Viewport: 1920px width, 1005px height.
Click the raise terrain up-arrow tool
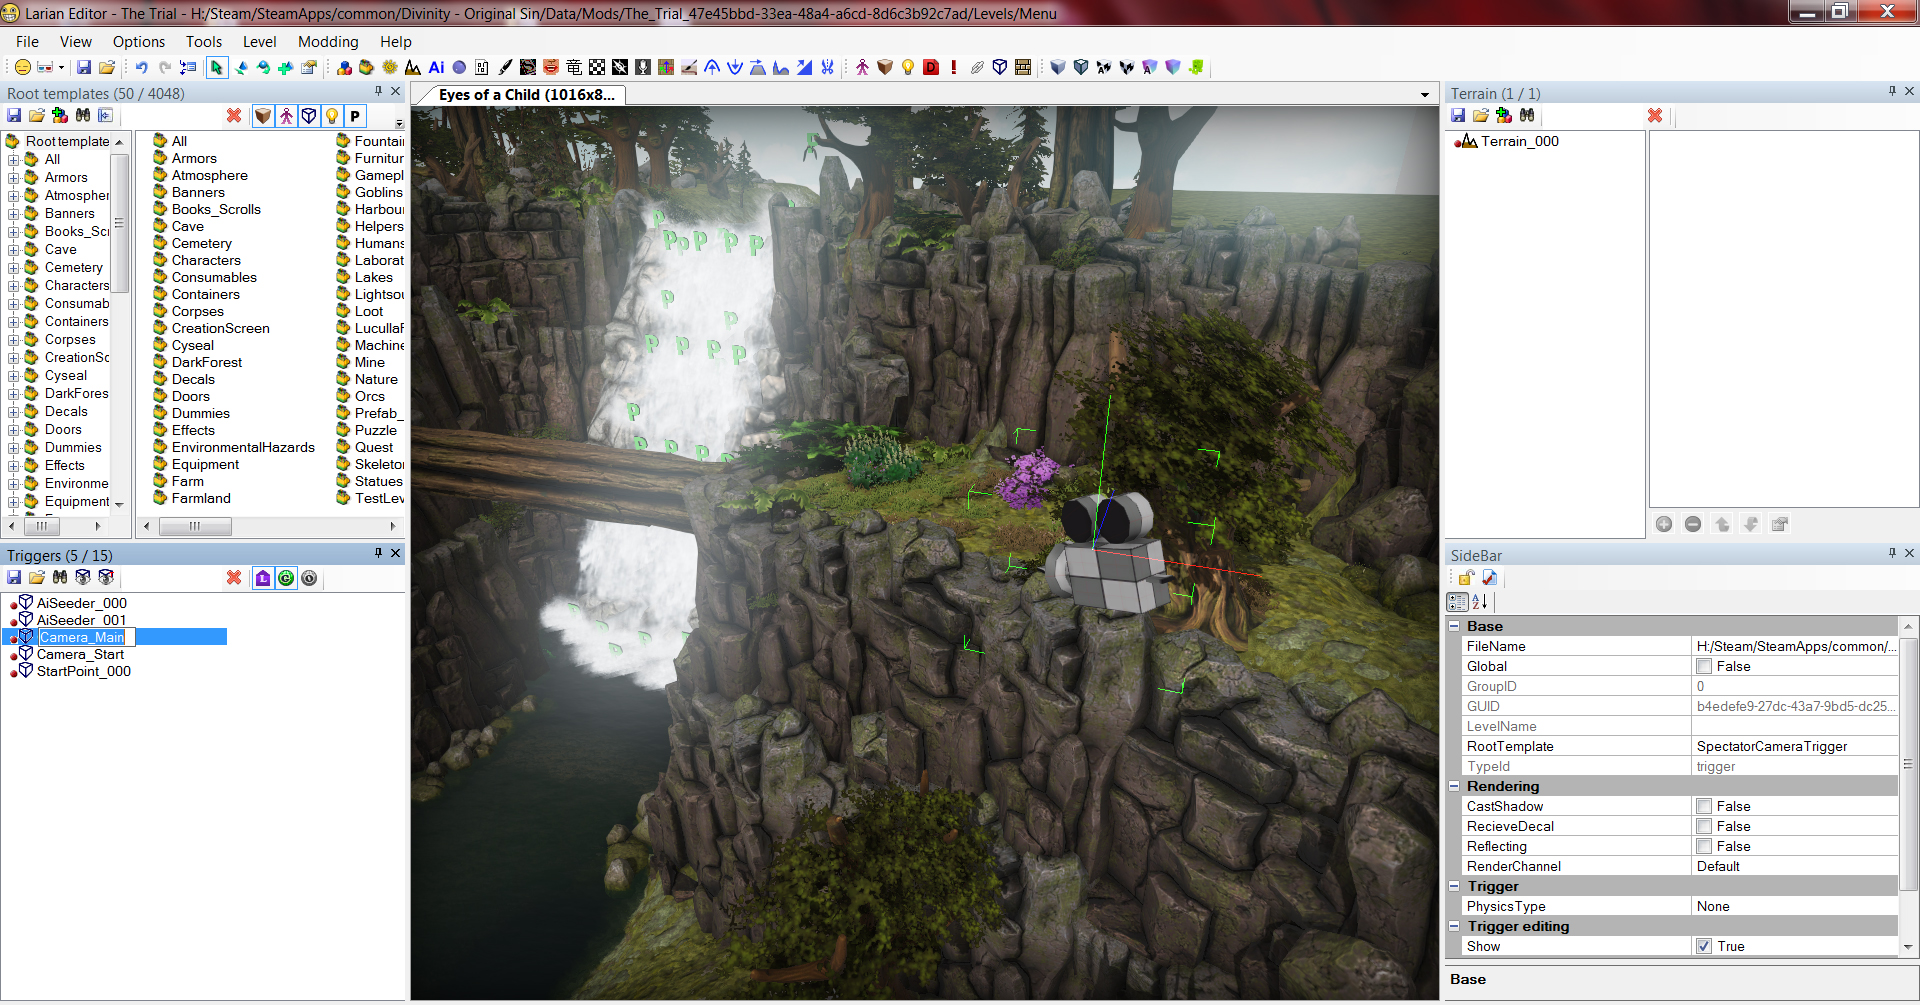(712, 67)
